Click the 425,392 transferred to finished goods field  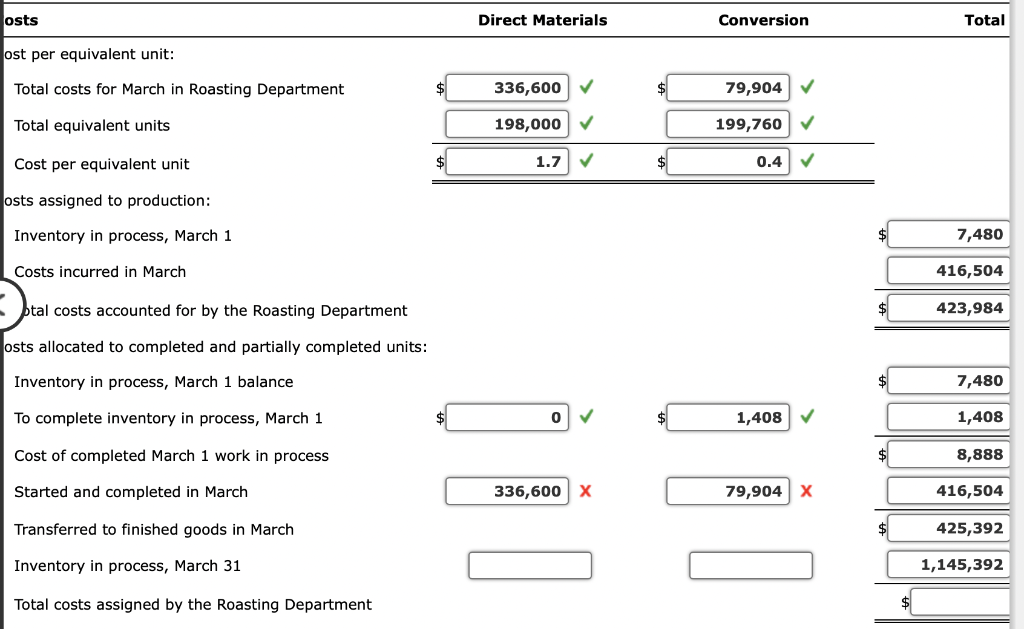click(948, 528)
